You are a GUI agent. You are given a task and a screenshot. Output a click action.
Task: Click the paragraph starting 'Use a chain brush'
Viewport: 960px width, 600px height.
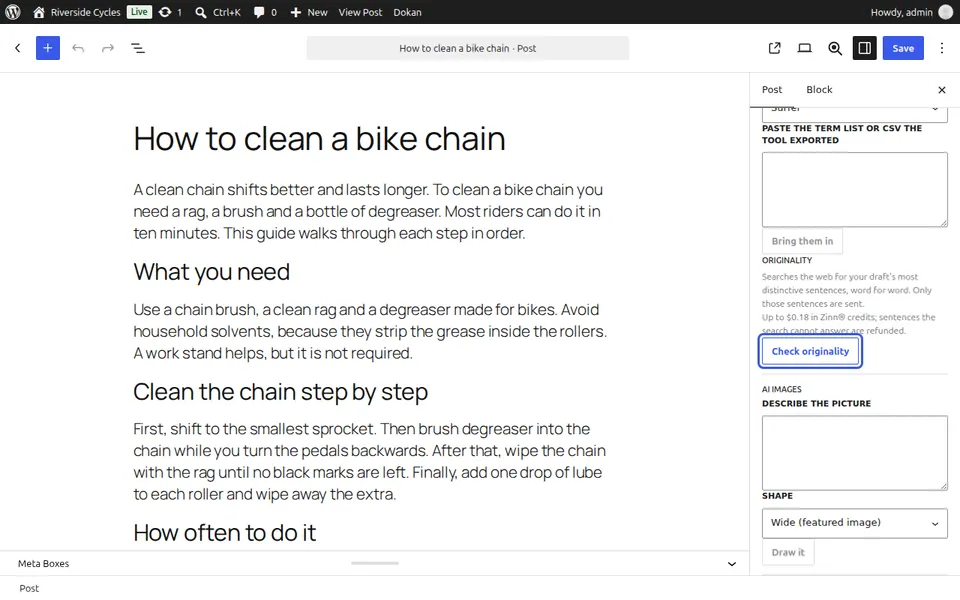click(x=371, y=331)
